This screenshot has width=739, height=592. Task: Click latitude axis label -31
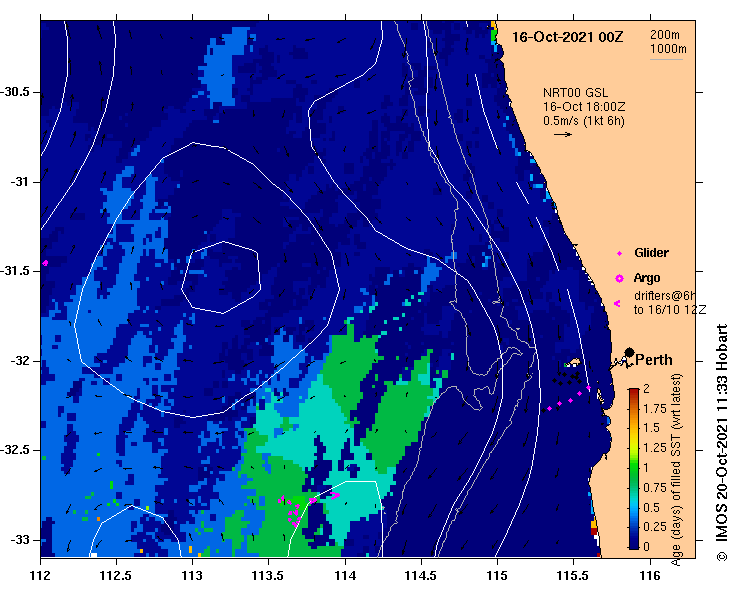pos(20,181)
